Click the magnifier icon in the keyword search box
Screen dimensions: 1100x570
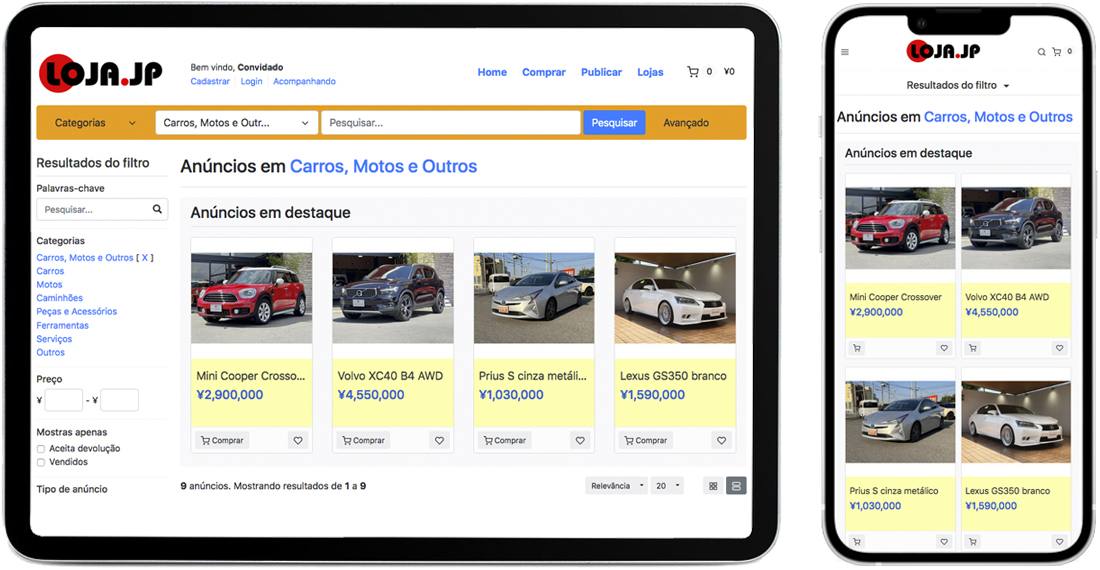[x=157, y=209]
